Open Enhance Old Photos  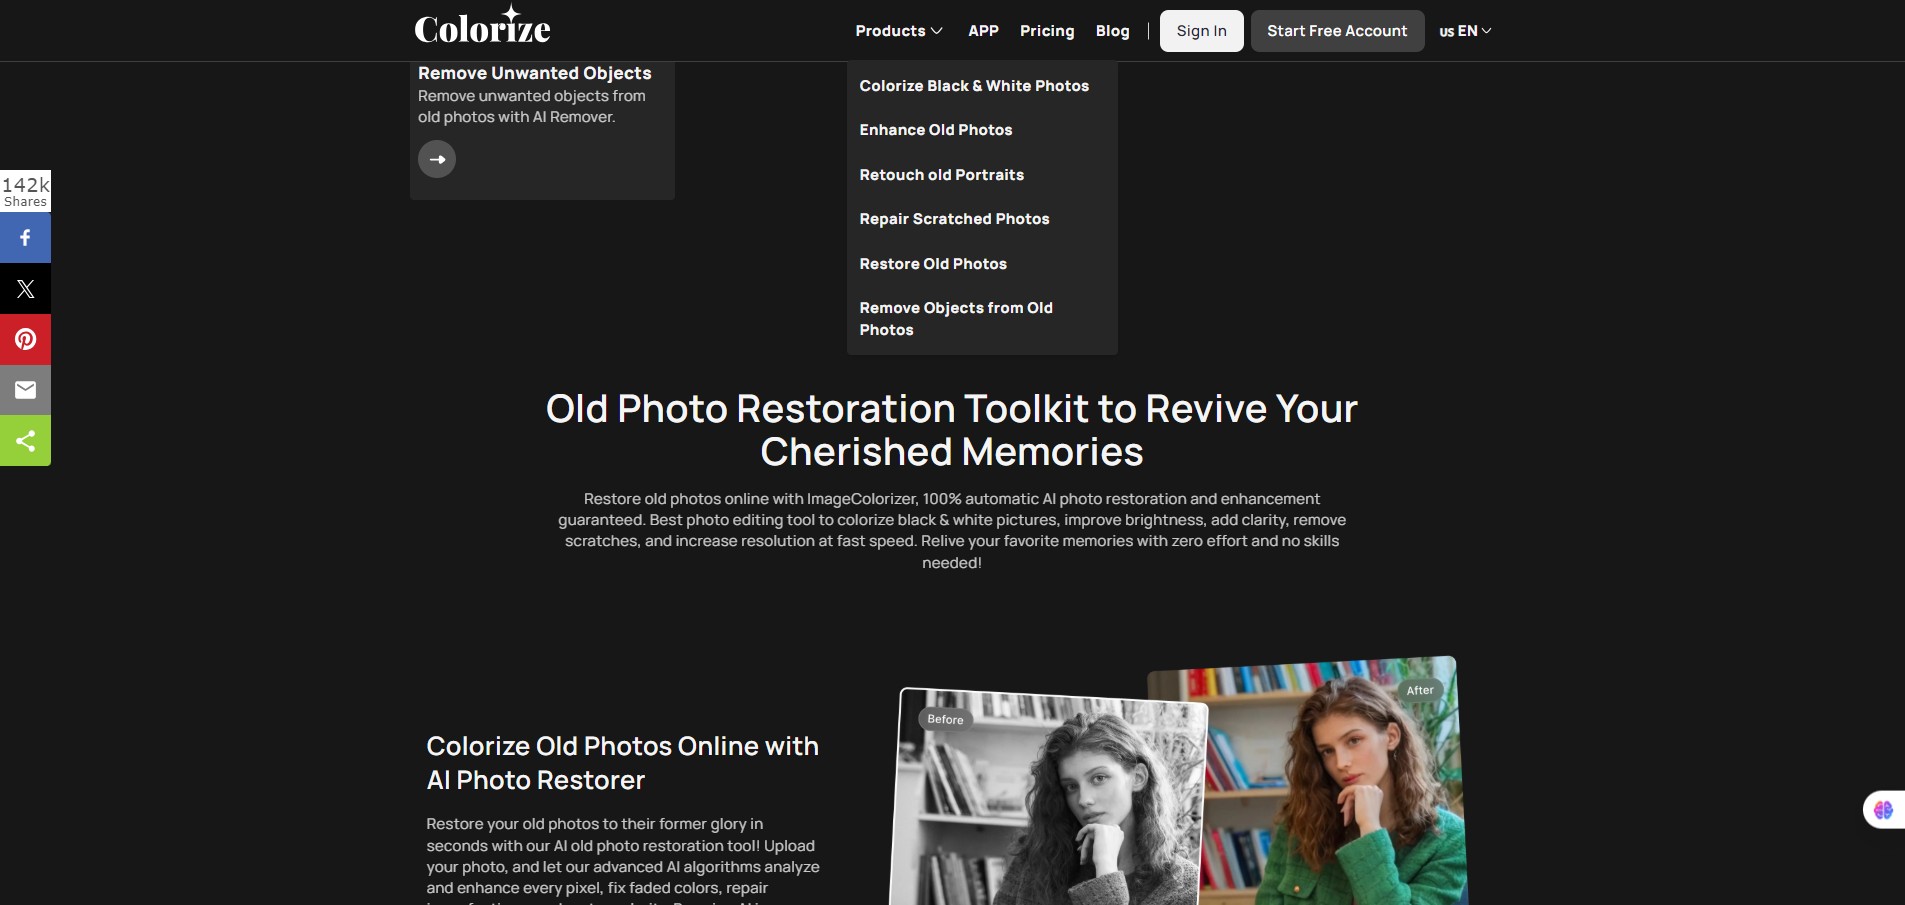click(935, 130)
